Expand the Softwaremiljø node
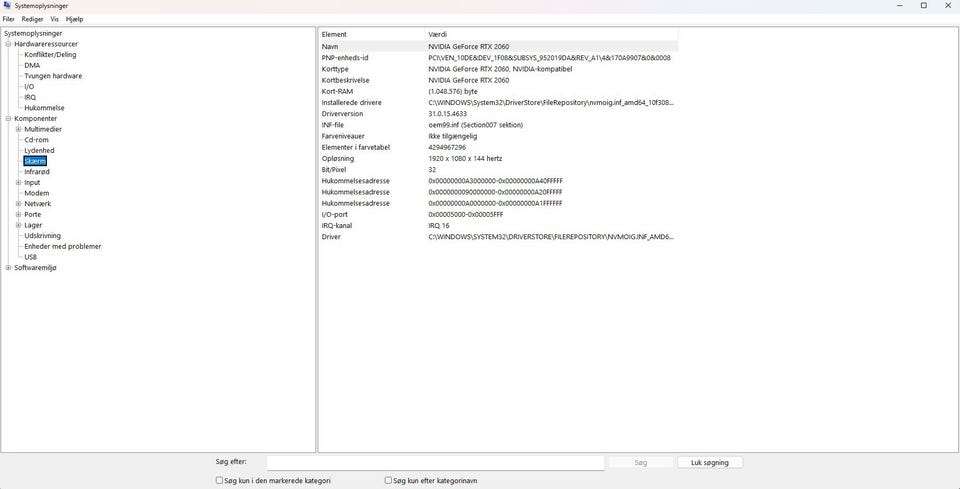Screen dimensions: 960x489 click(x=8, y=268)
